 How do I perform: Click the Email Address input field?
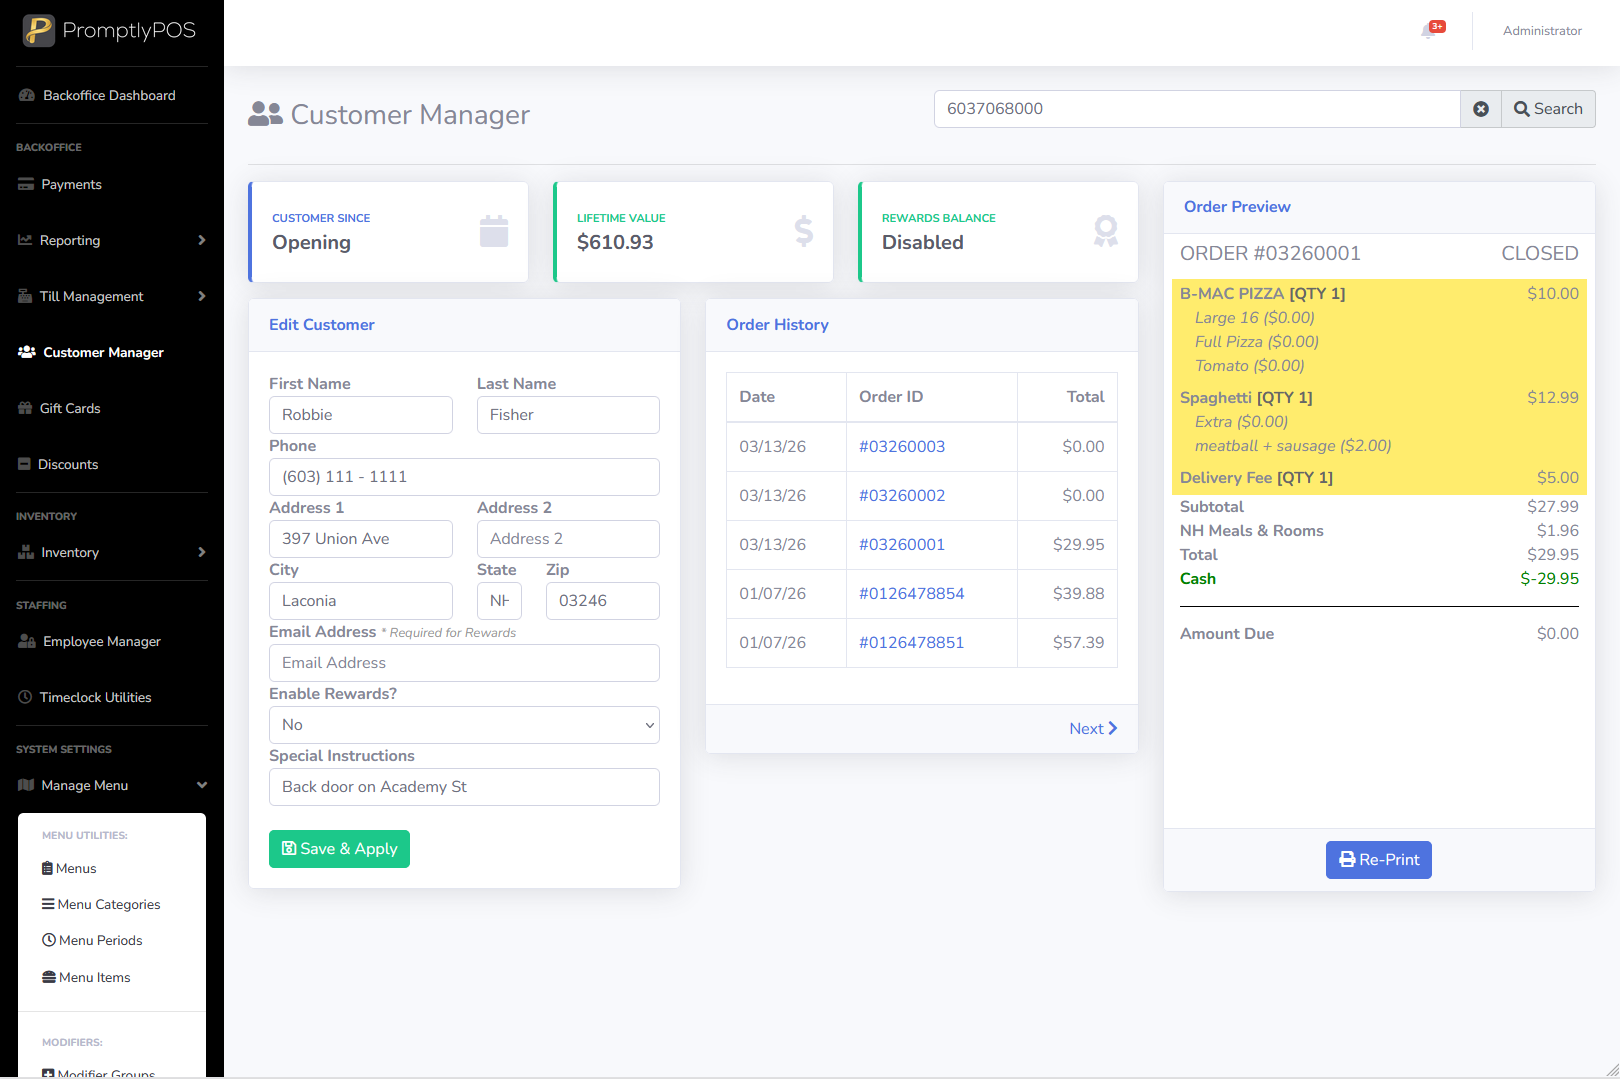[464, 663]
